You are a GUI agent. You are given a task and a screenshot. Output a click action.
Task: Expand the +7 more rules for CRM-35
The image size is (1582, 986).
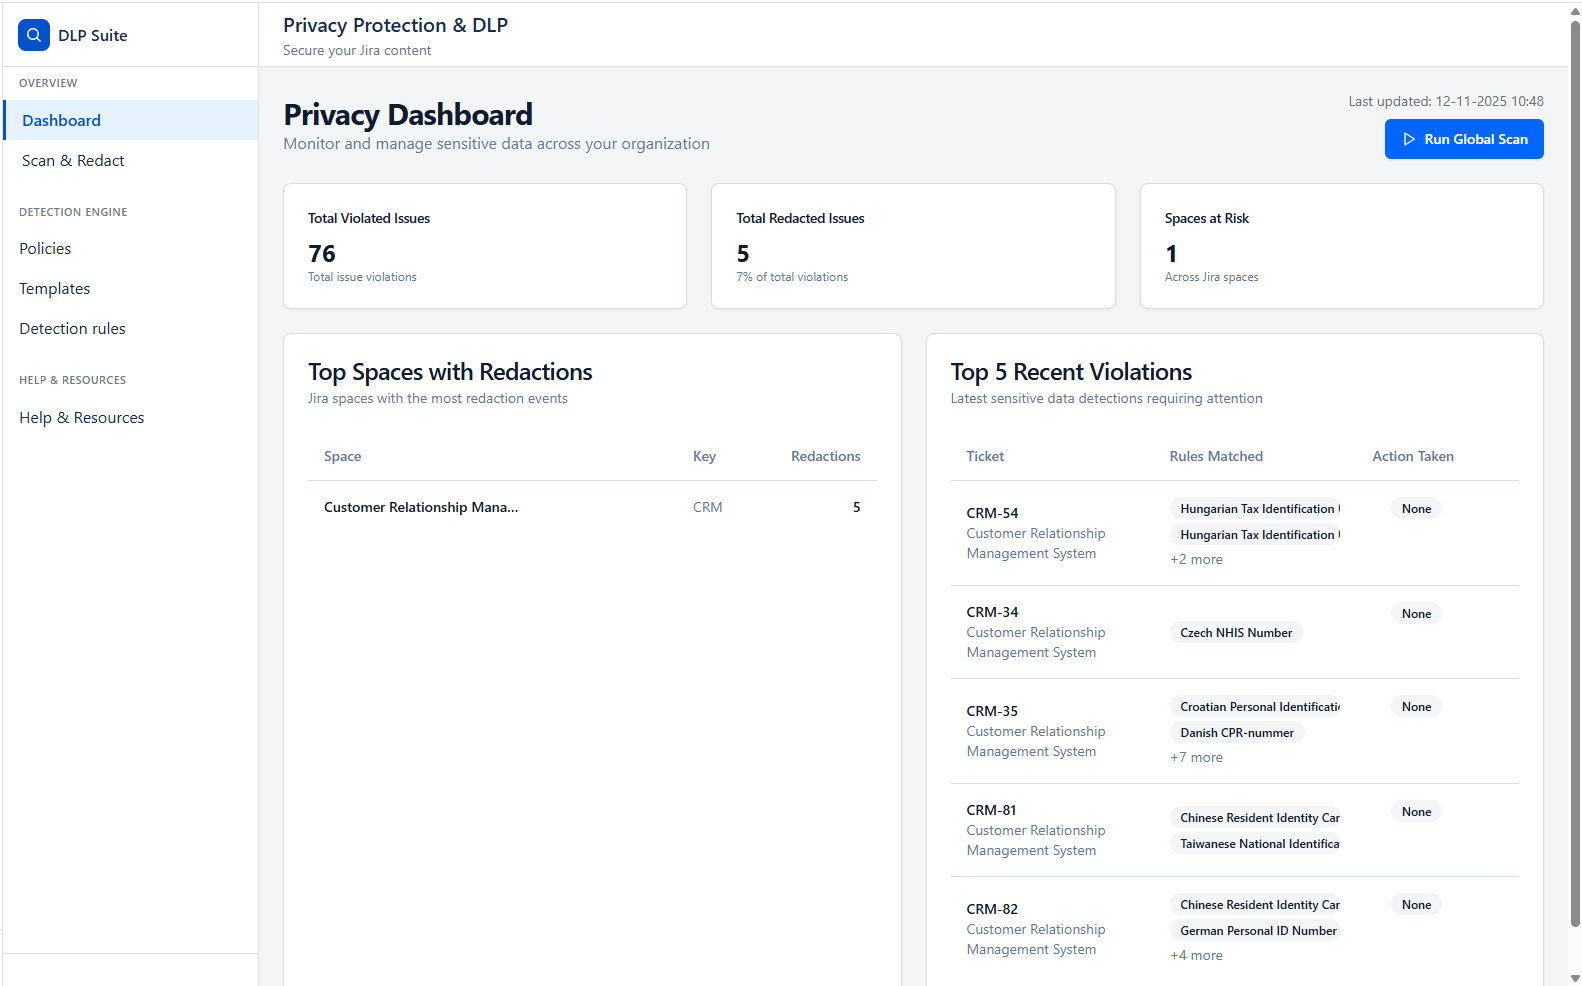pos(1196,757)
